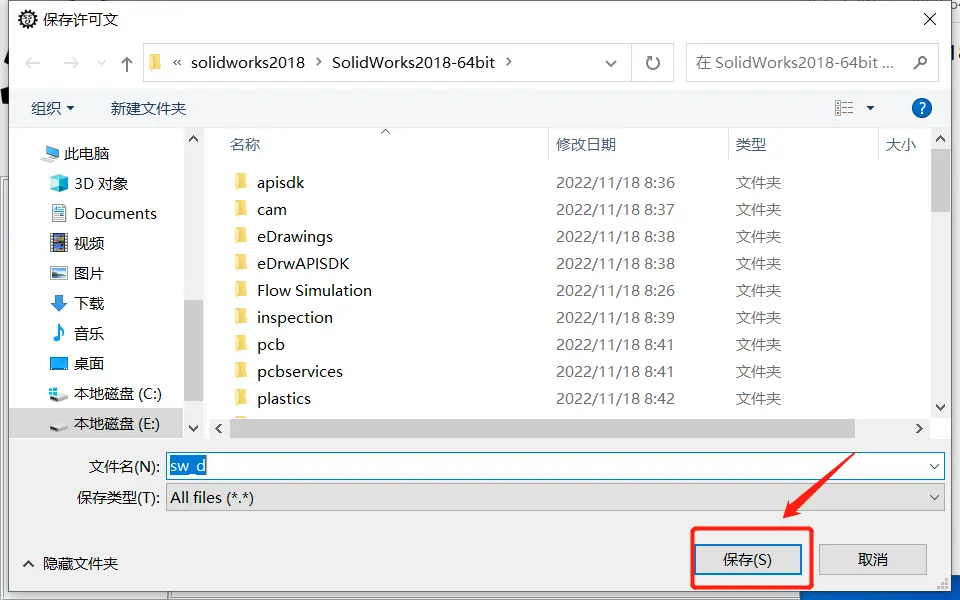The height and width of the screenshot is (600, 960).
Task: Sort by the 大小 column header
Action: pyautogui.click(x=901, y=144)
